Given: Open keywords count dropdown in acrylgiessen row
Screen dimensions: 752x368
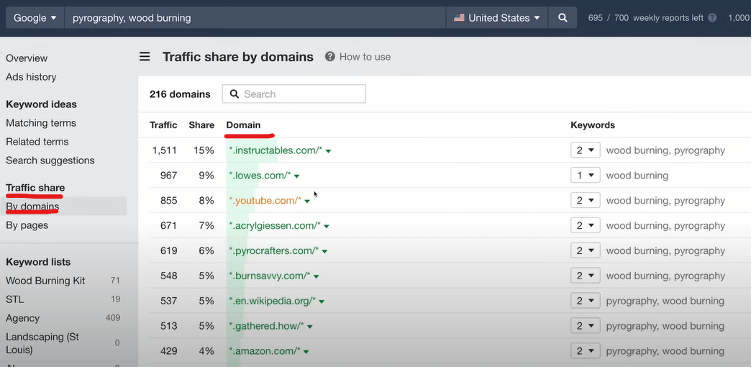Looking at the screenshot, I should [585, 226].
